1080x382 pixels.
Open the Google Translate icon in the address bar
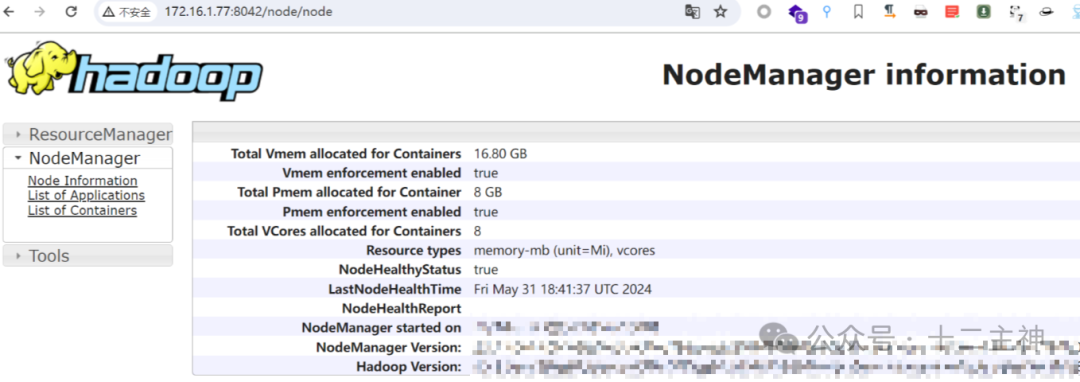692,12
